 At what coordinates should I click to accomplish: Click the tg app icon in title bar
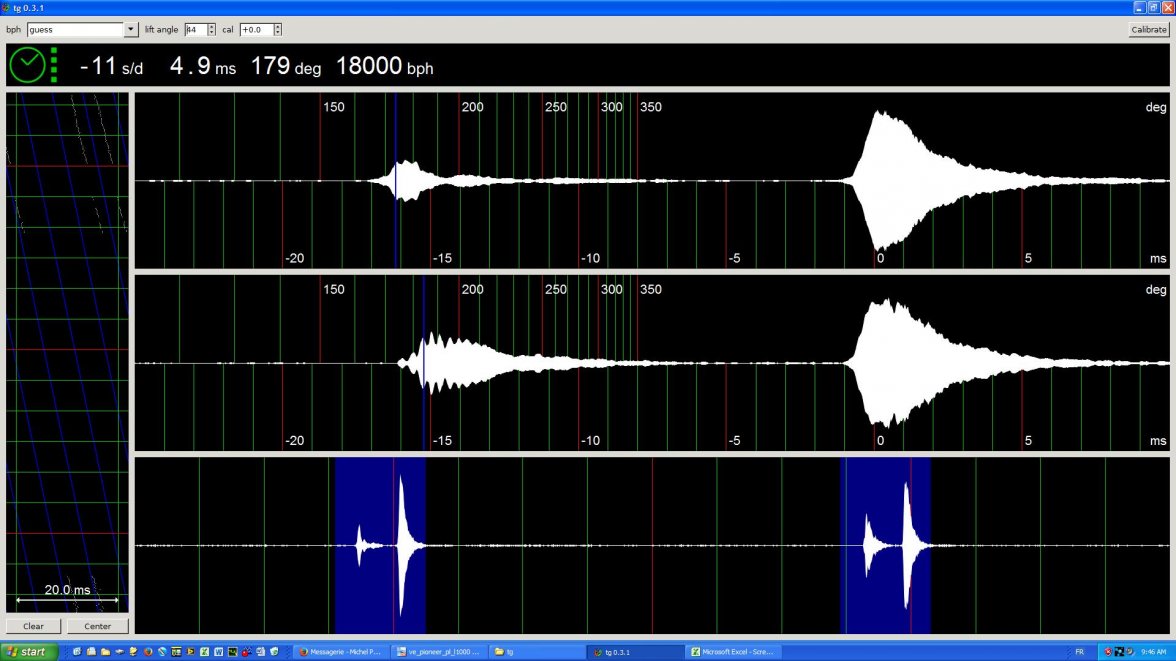pos(6,7)
